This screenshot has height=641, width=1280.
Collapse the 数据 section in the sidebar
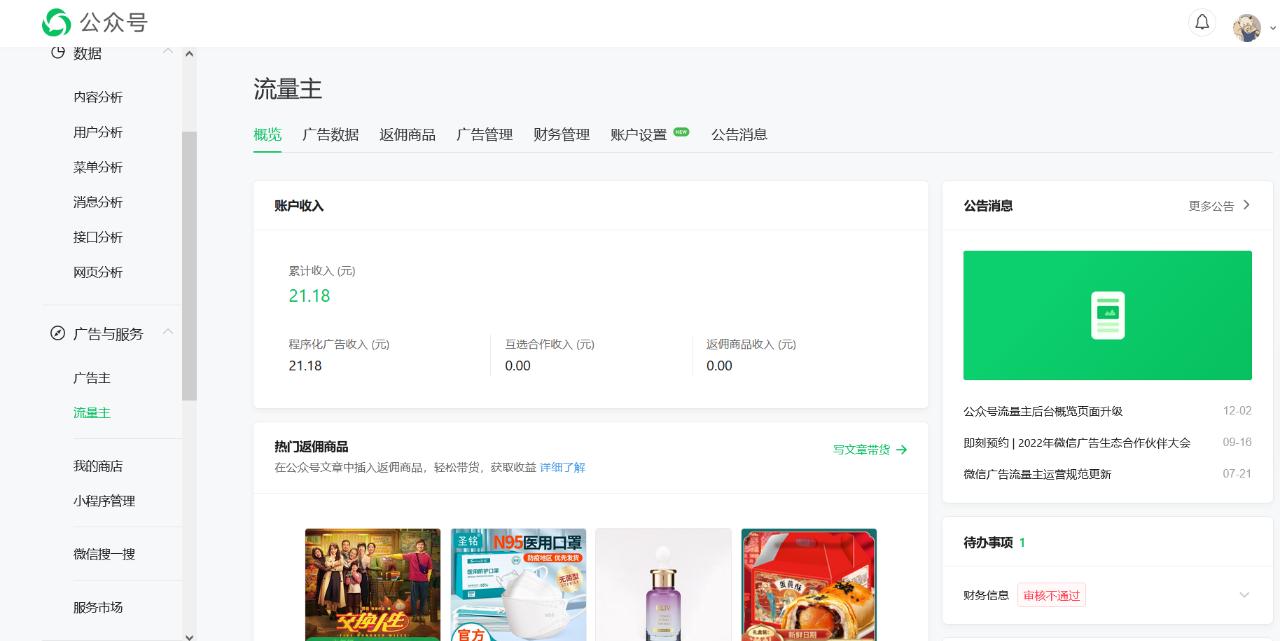coord(168,51)
